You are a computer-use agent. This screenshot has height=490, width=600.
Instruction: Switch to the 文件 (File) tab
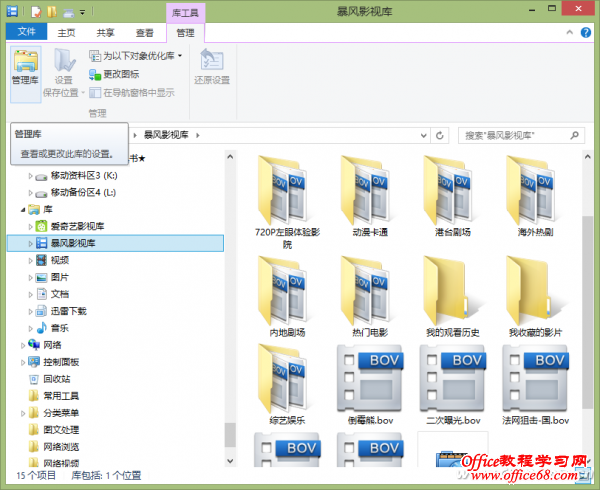click(26, 31)
